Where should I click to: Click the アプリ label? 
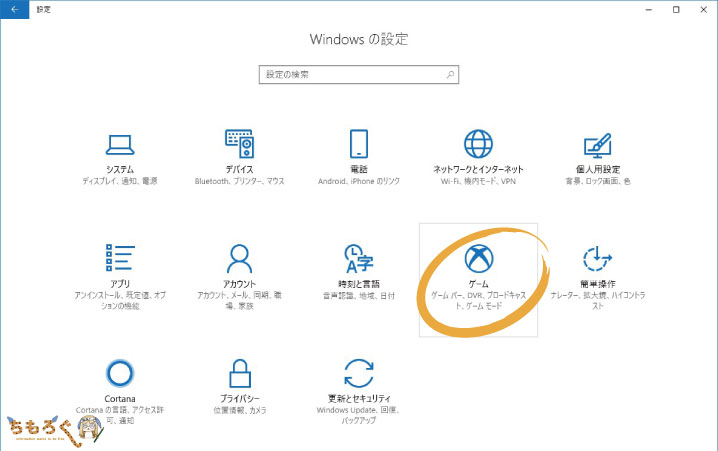120,284
